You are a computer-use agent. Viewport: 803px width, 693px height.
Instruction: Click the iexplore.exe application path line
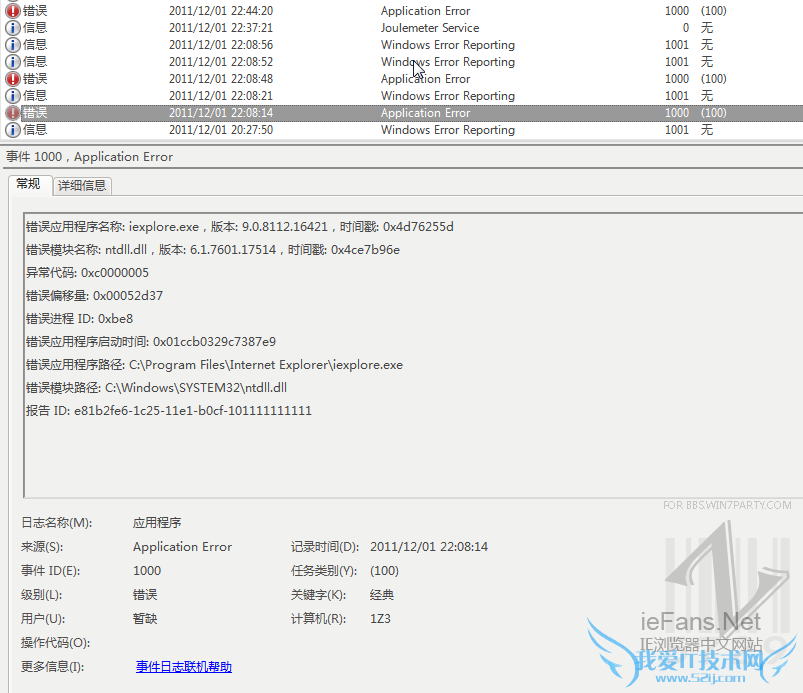pos(215,365)
